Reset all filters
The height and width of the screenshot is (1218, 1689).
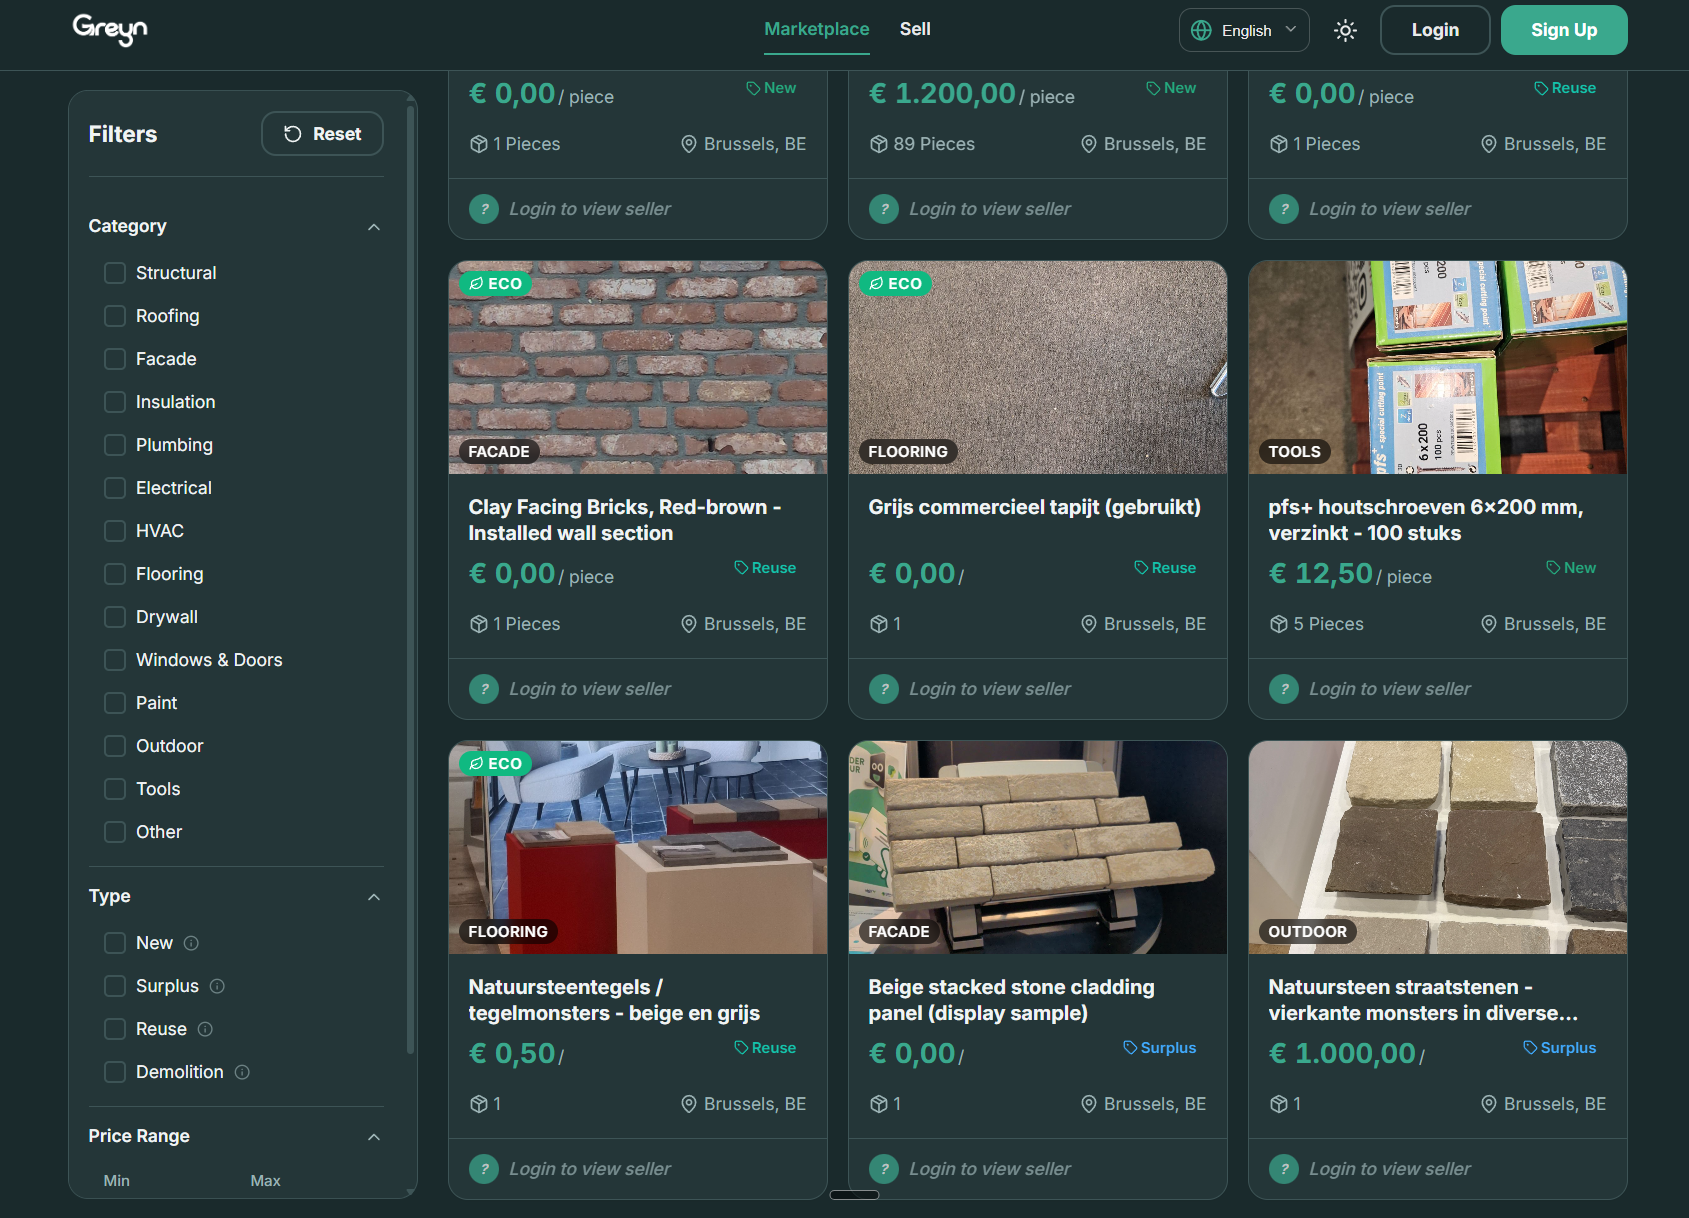pos(322,134)
